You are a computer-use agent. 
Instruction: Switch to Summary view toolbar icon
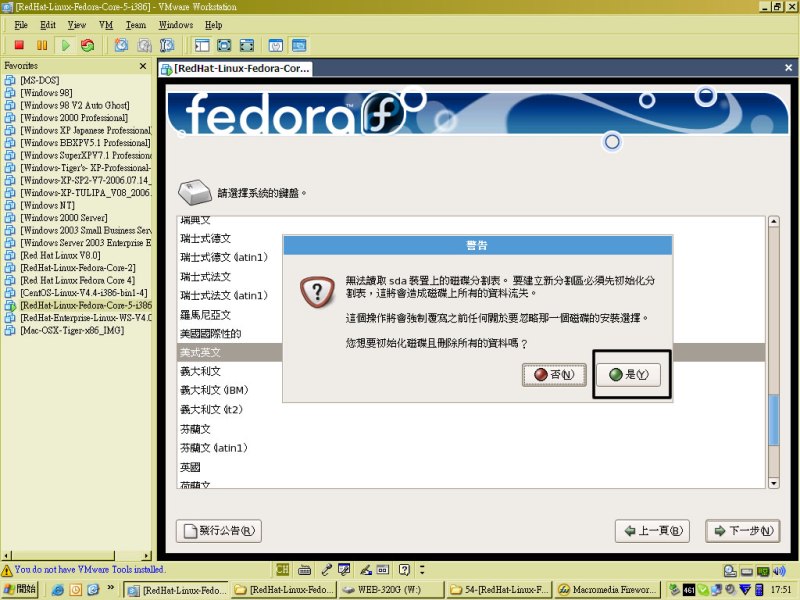[x=276, y=45]
